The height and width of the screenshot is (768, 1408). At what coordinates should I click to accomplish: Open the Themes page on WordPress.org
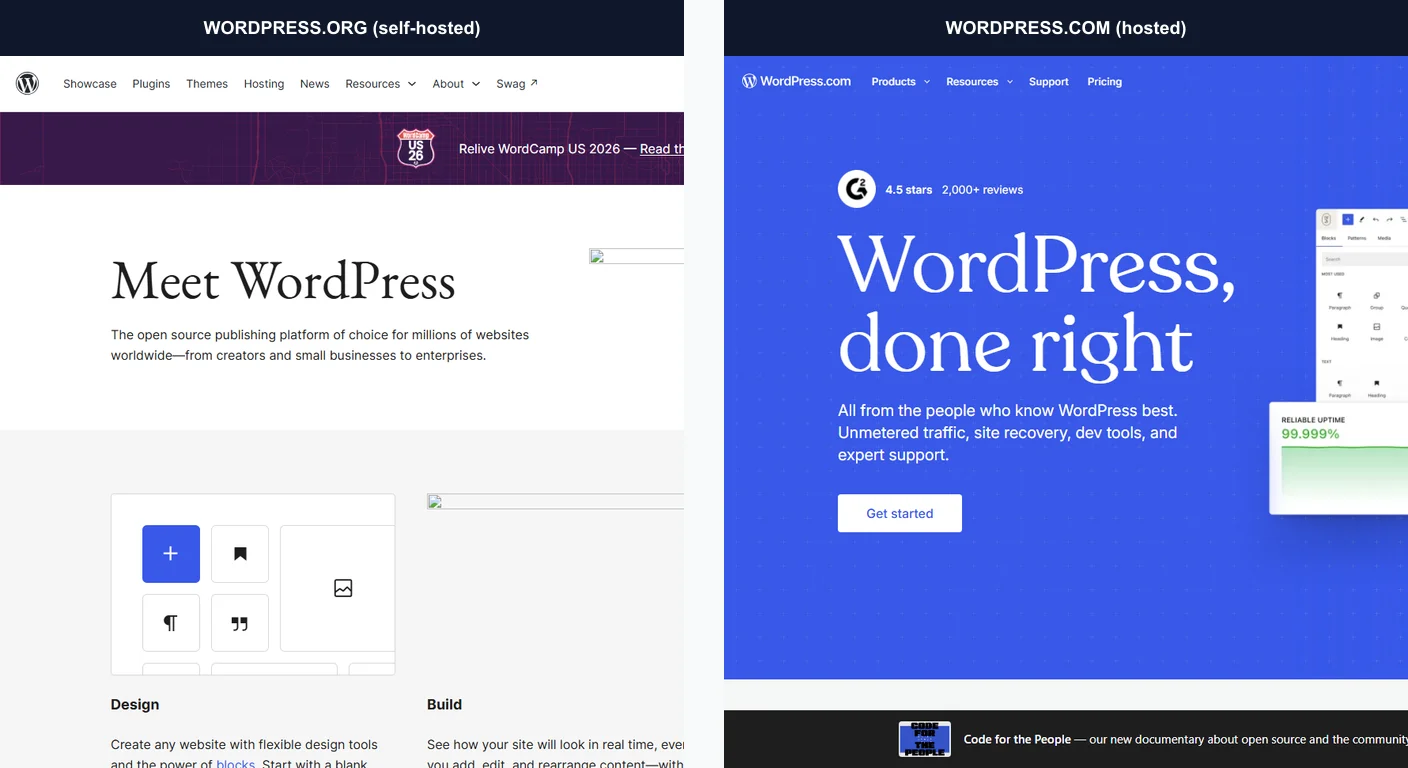[207, 84]
